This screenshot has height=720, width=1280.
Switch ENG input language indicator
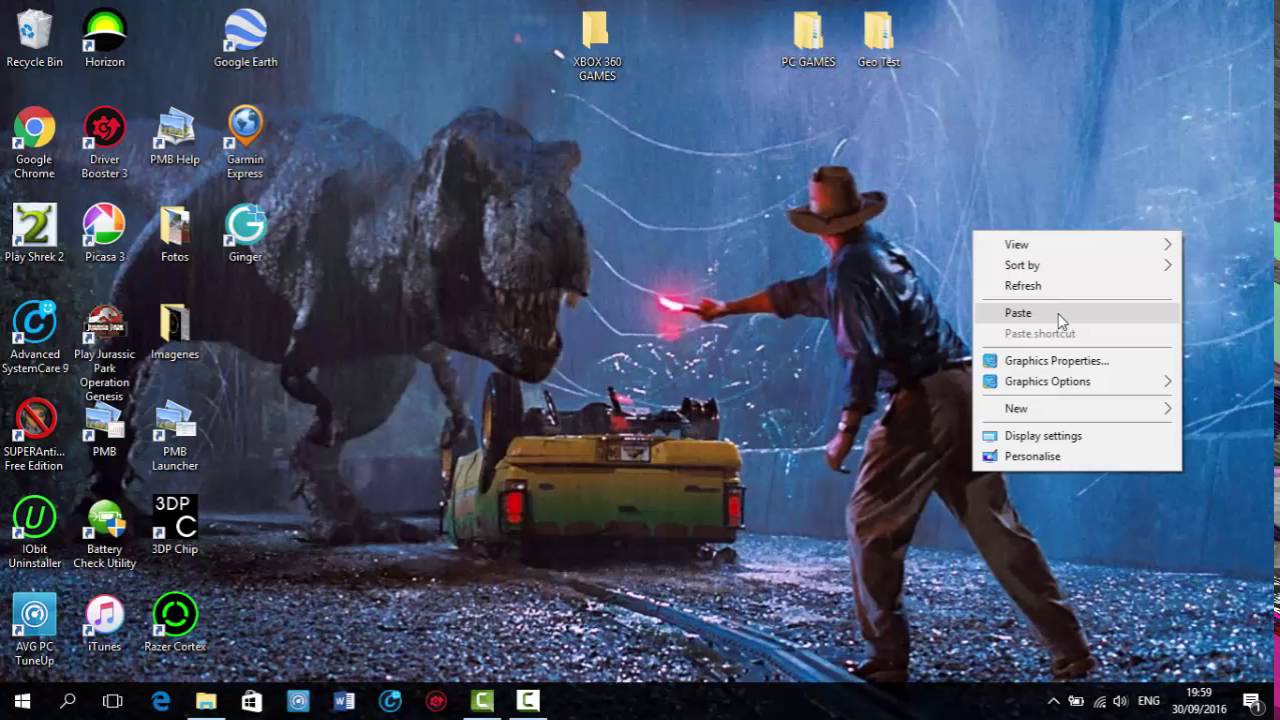coord(1150,701)
